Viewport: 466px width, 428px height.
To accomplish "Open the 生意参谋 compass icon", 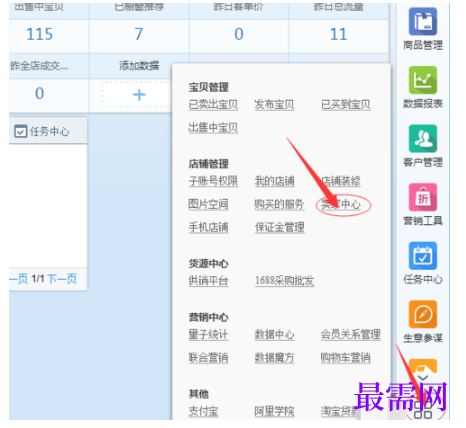I will click(x=423, y=315).
